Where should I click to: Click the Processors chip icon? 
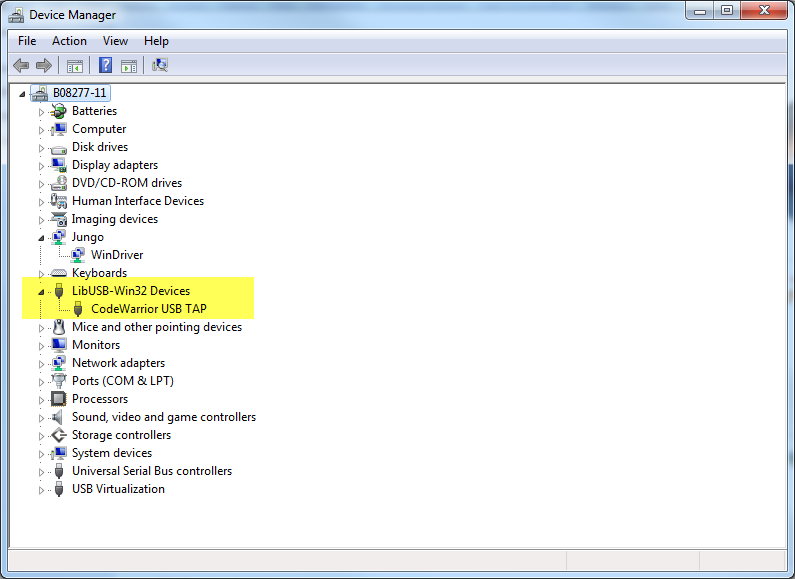pos(59,399)
